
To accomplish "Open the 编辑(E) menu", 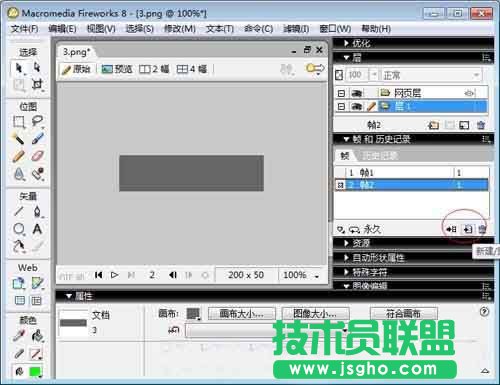I will point(62,29).
